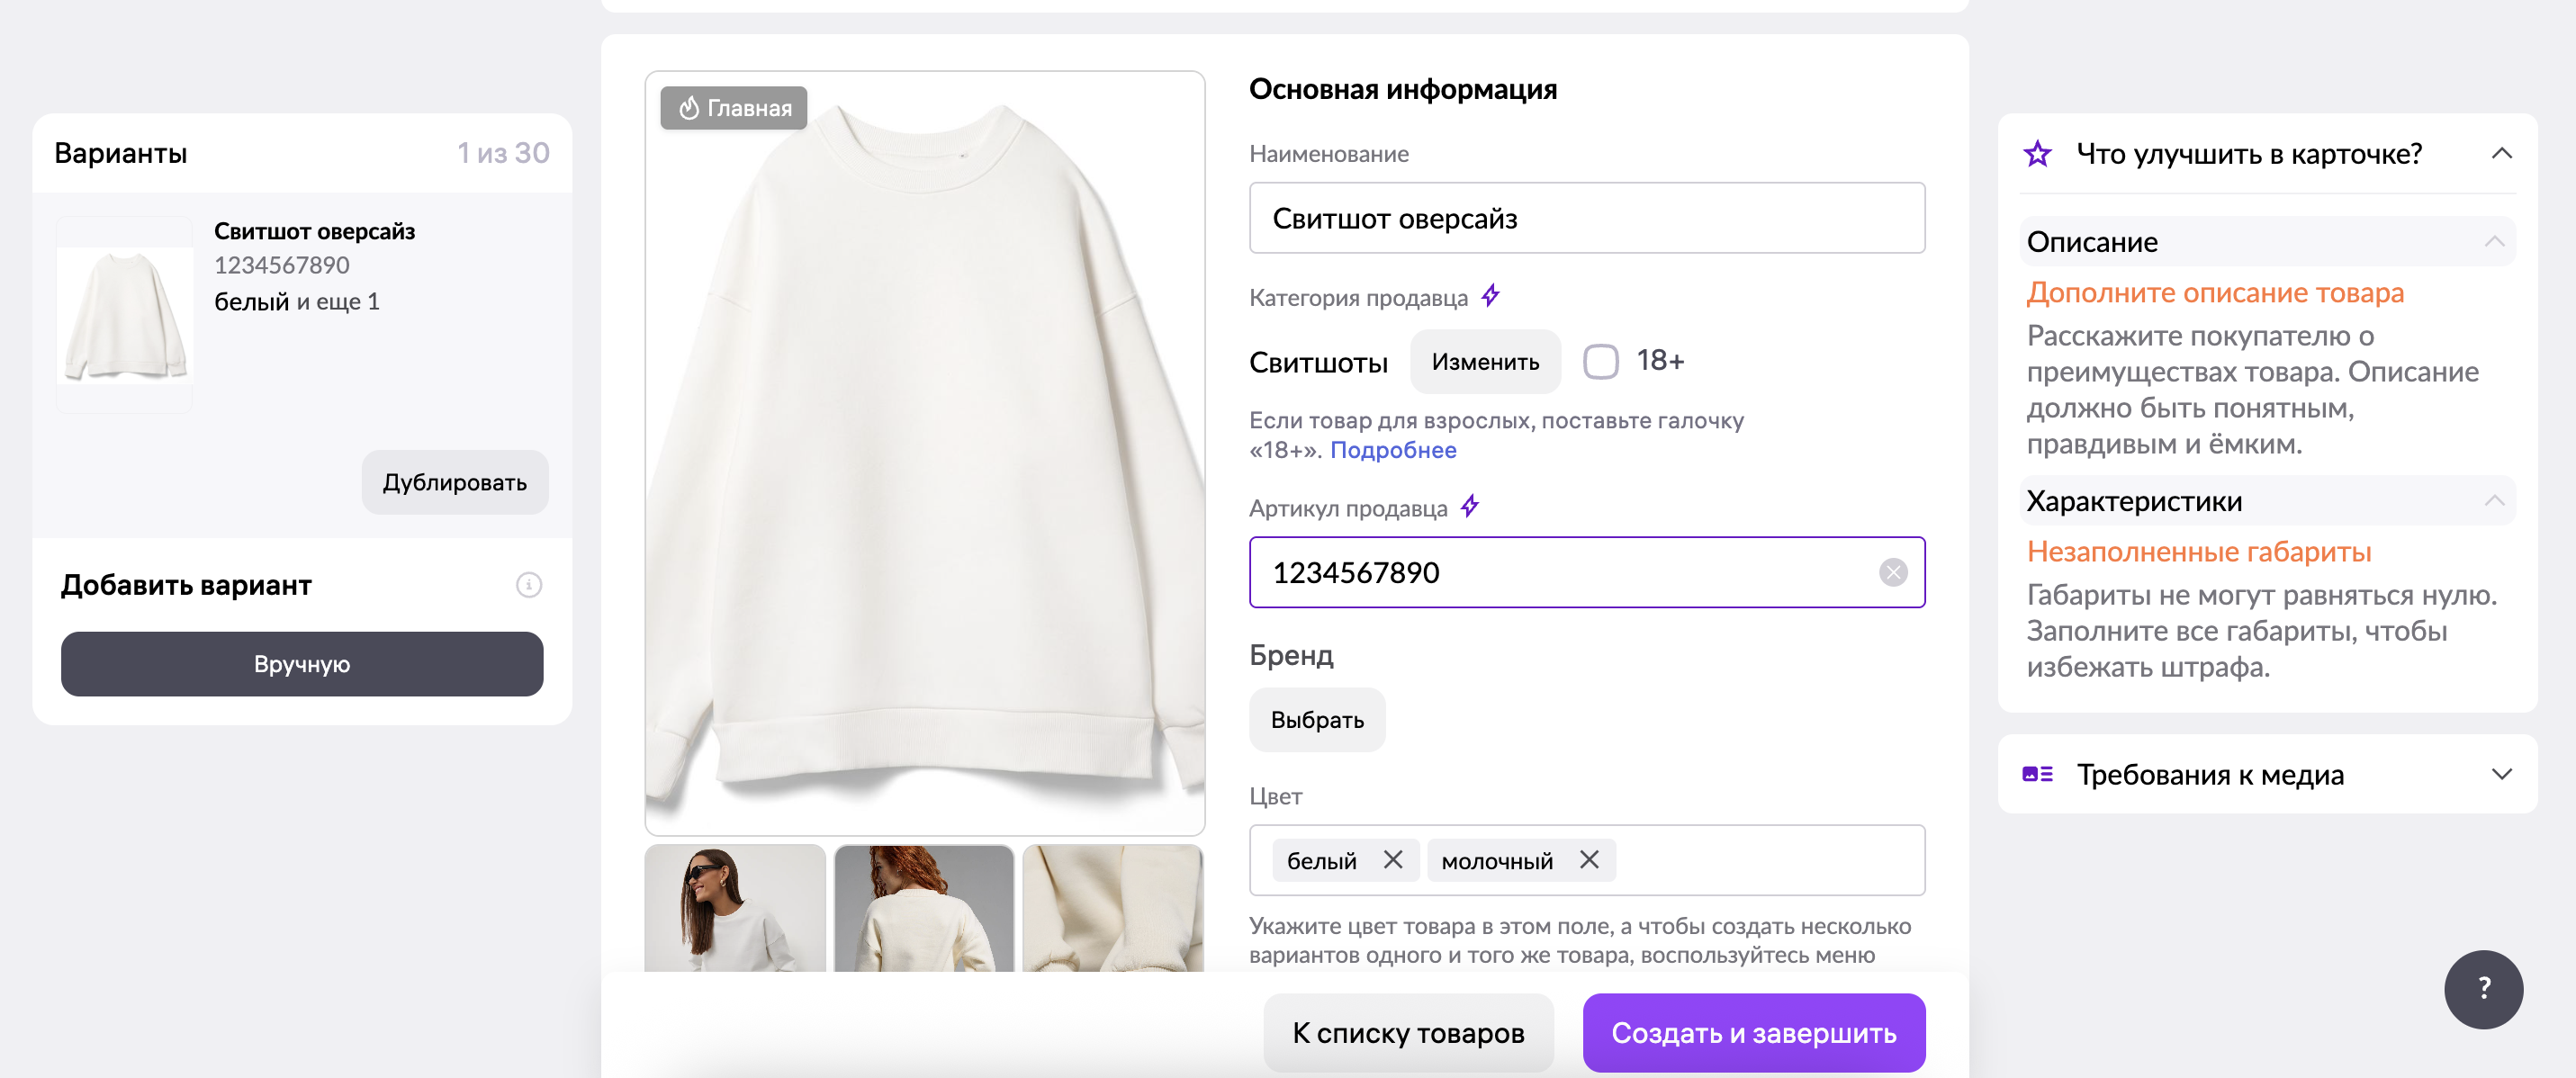Click белый и еще 1 text
Image resolution: width=2576 pixels, height=1078 pixels.
click(297, 302)
